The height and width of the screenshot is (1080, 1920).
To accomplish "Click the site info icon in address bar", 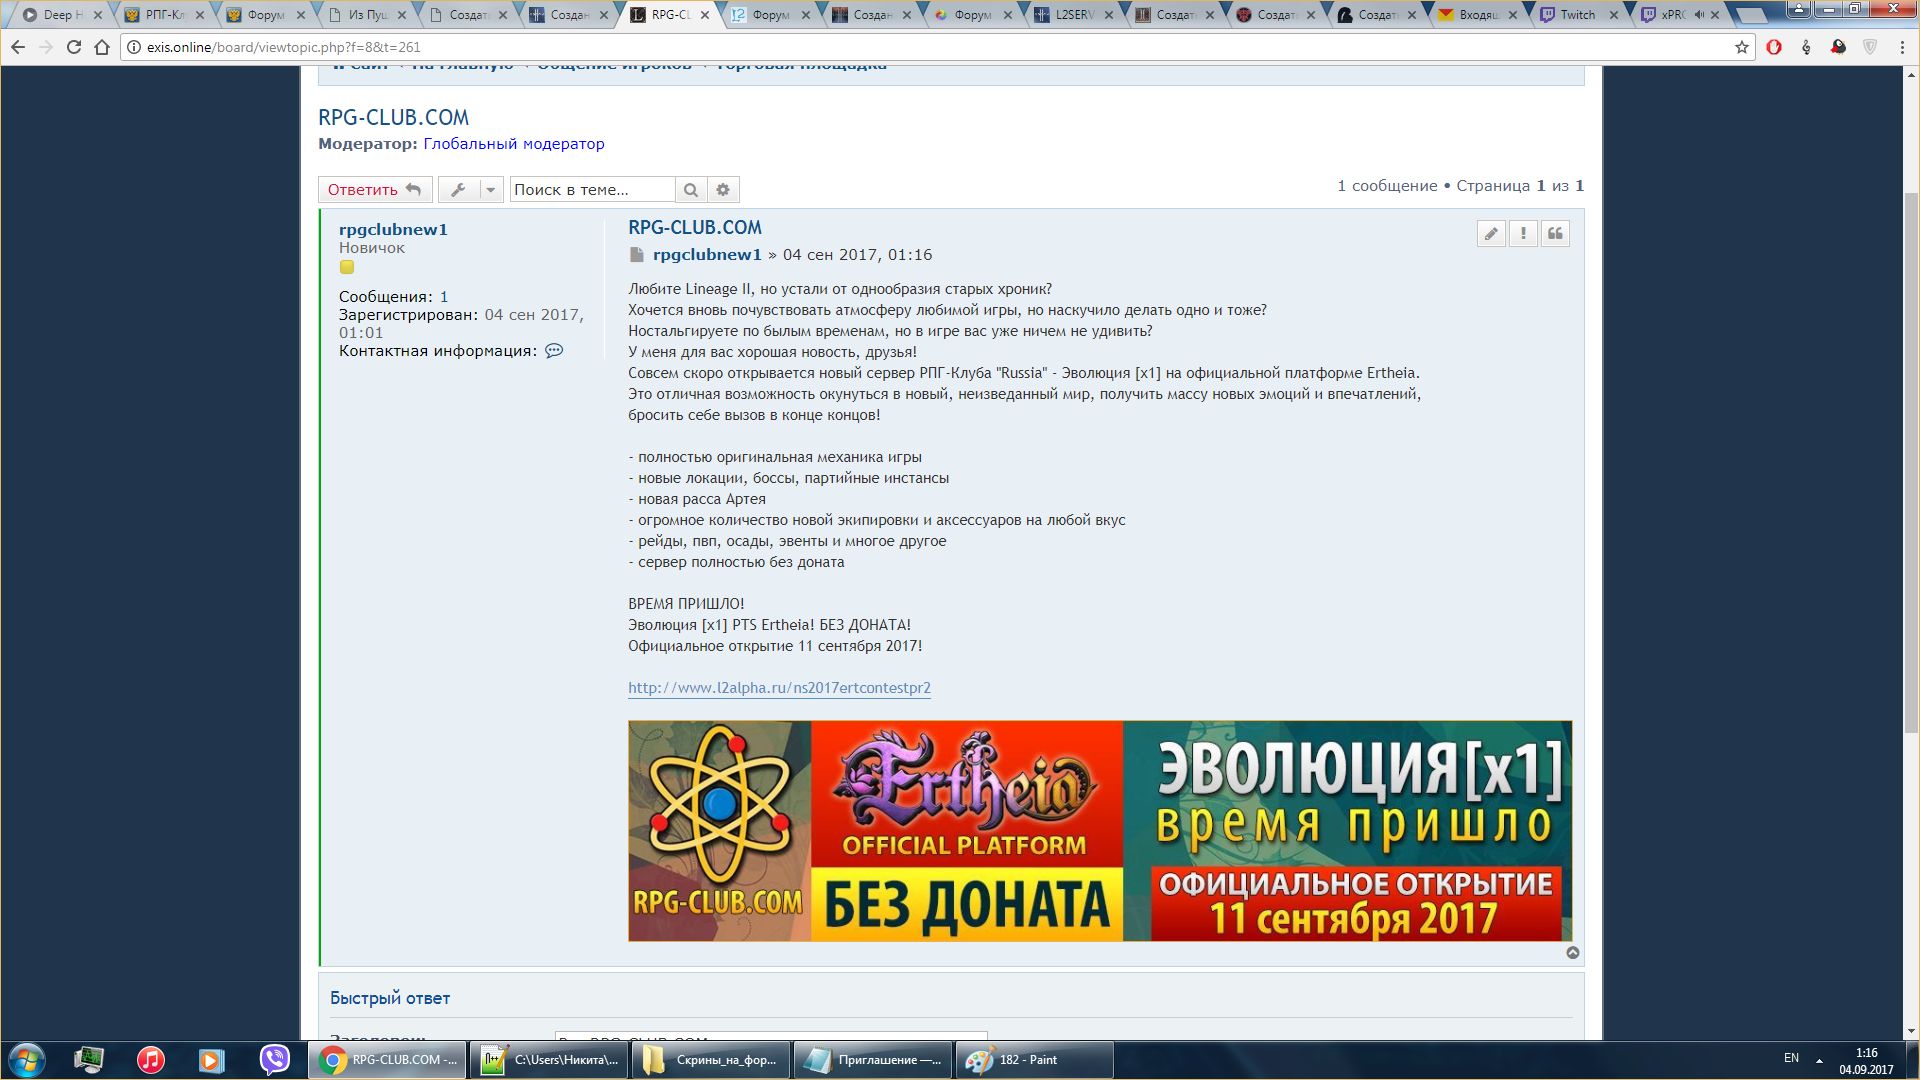I will pos(133,47).
